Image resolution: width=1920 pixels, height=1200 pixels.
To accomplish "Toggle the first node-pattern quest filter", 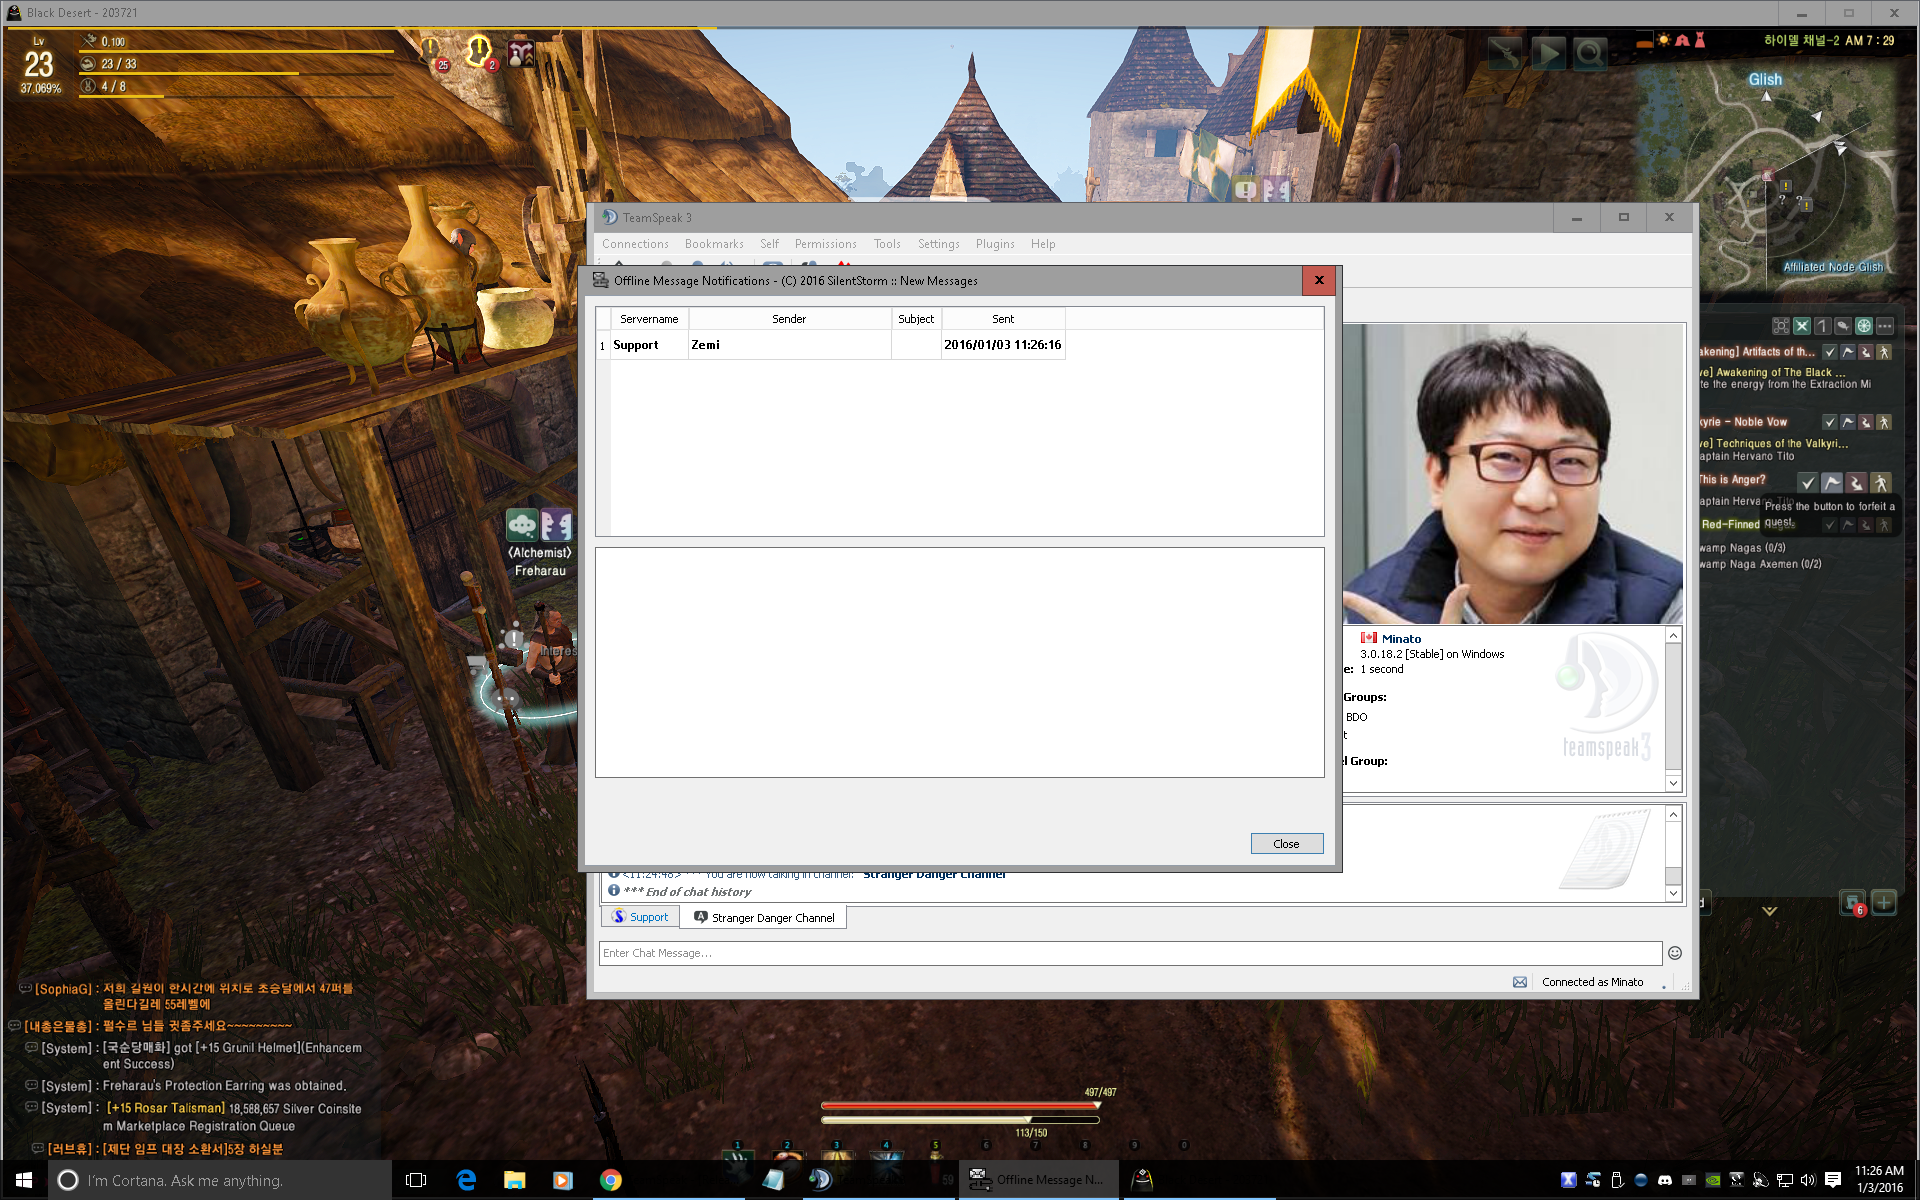I will point(1781,326).
